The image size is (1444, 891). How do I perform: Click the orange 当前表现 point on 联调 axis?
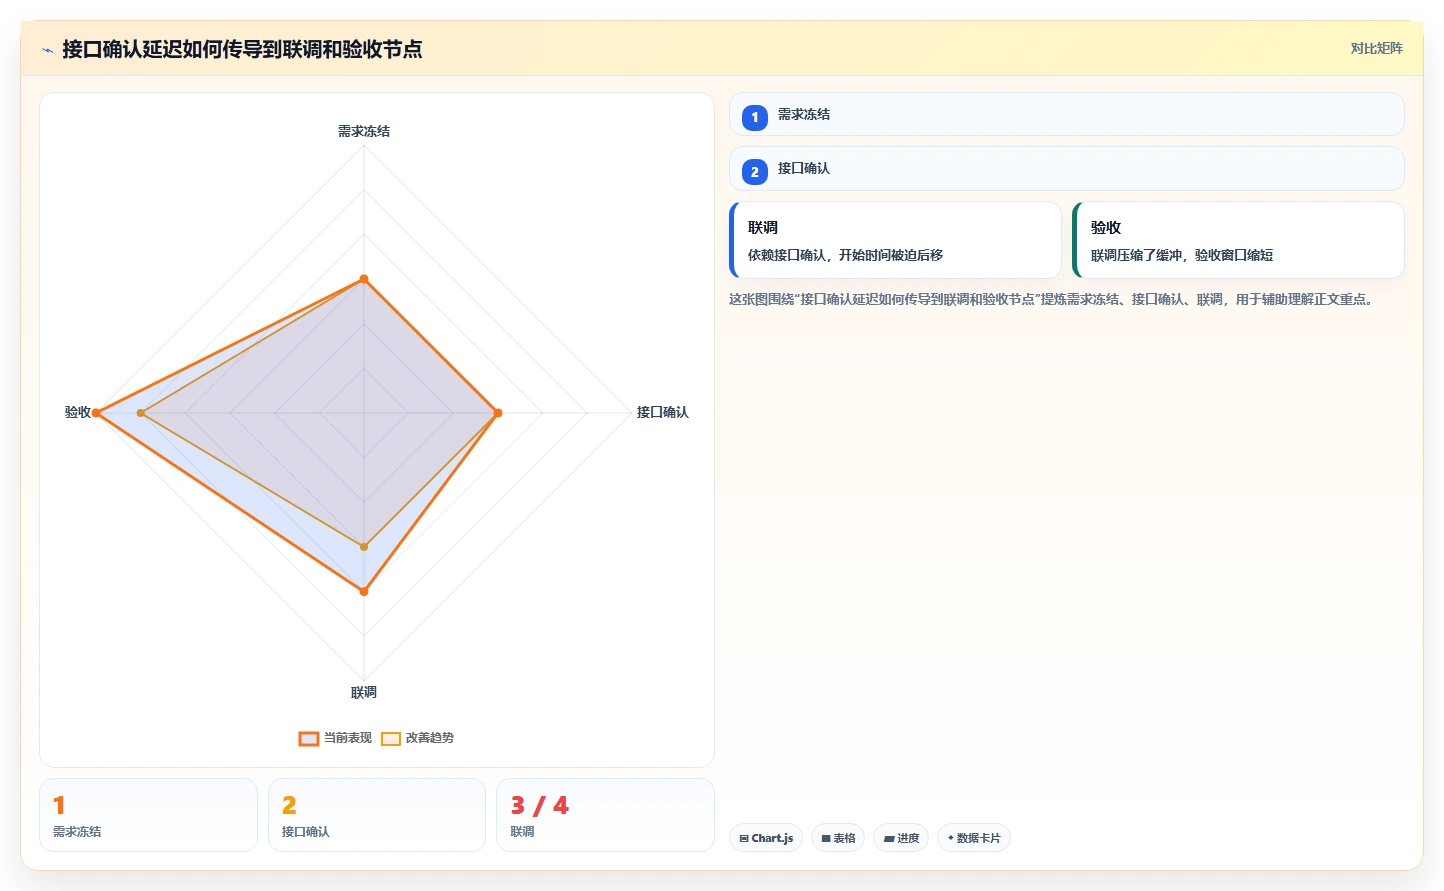pos(364,592)
